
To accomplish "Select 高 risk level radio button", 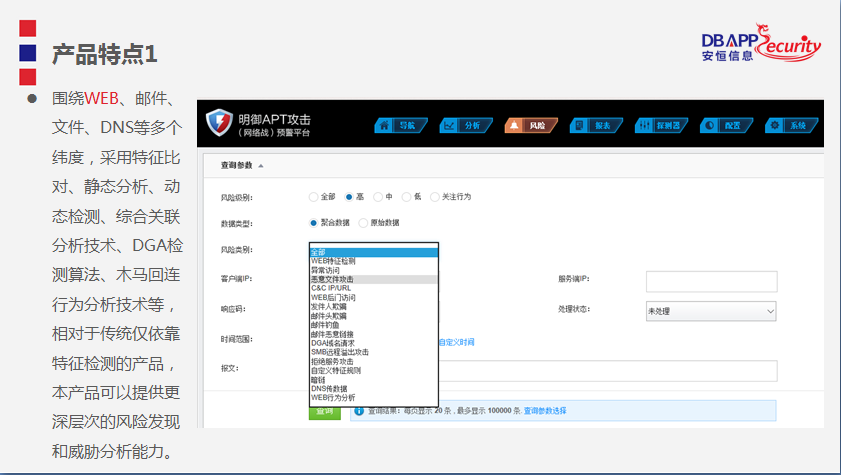I will 349,197.
